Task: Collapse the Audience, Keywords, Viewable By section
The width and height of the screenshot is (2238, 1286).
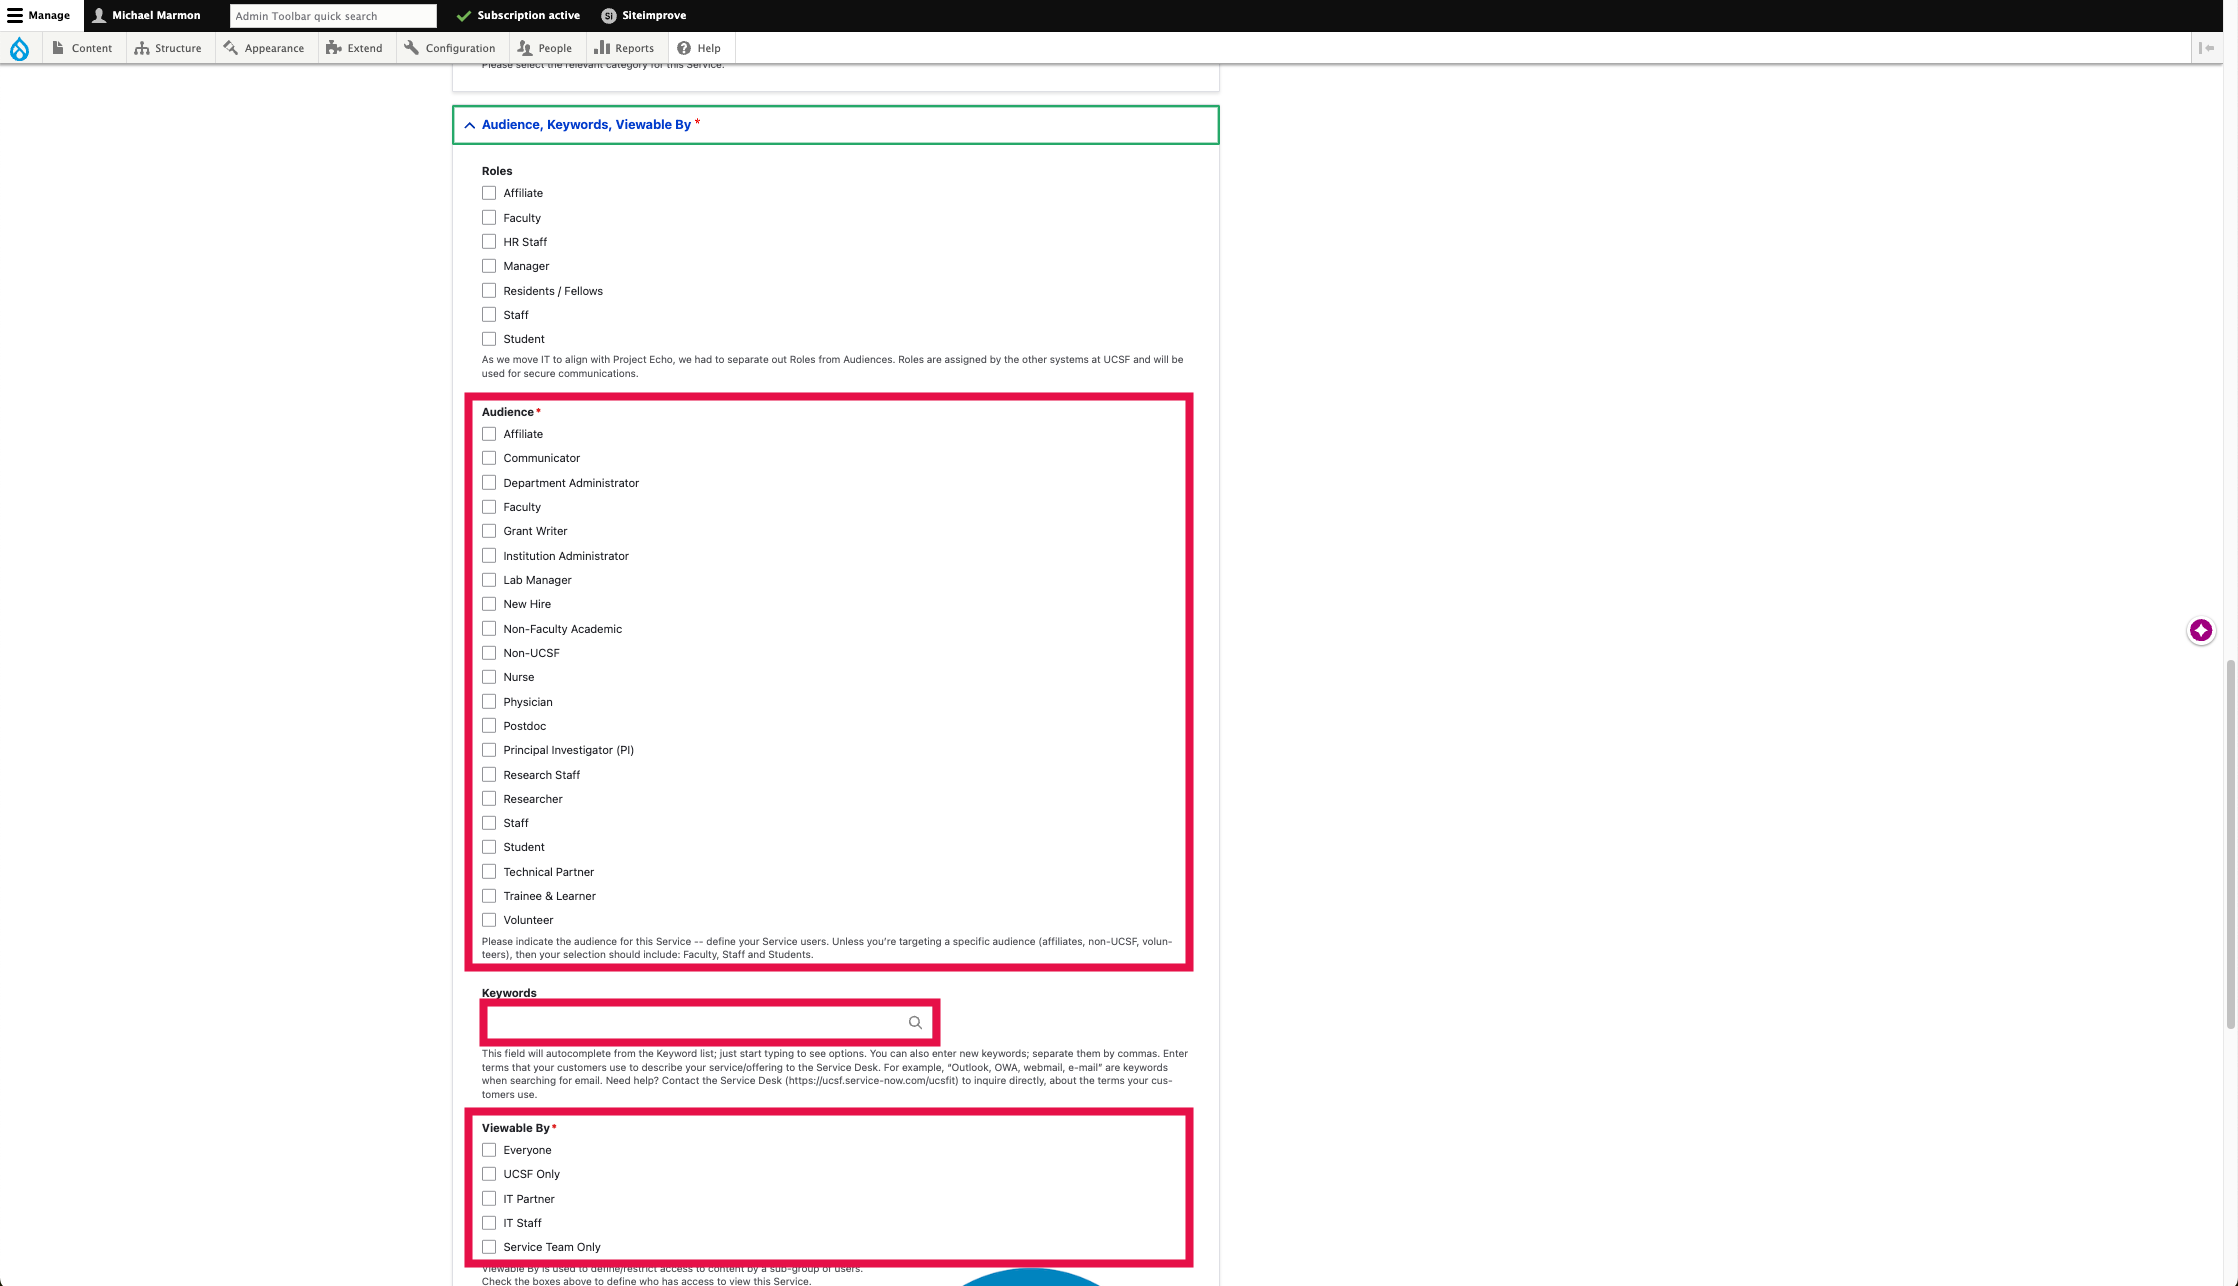Action: click(x=469, y=124)
